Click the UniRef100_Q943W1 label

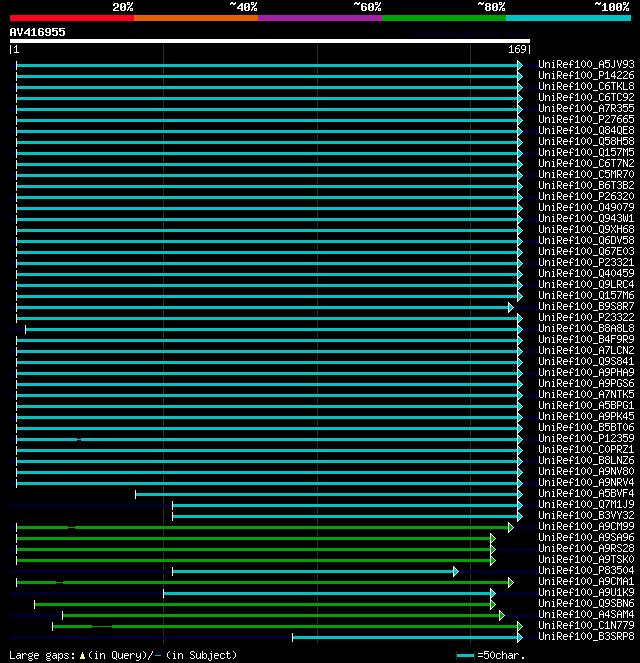(586, 219)
